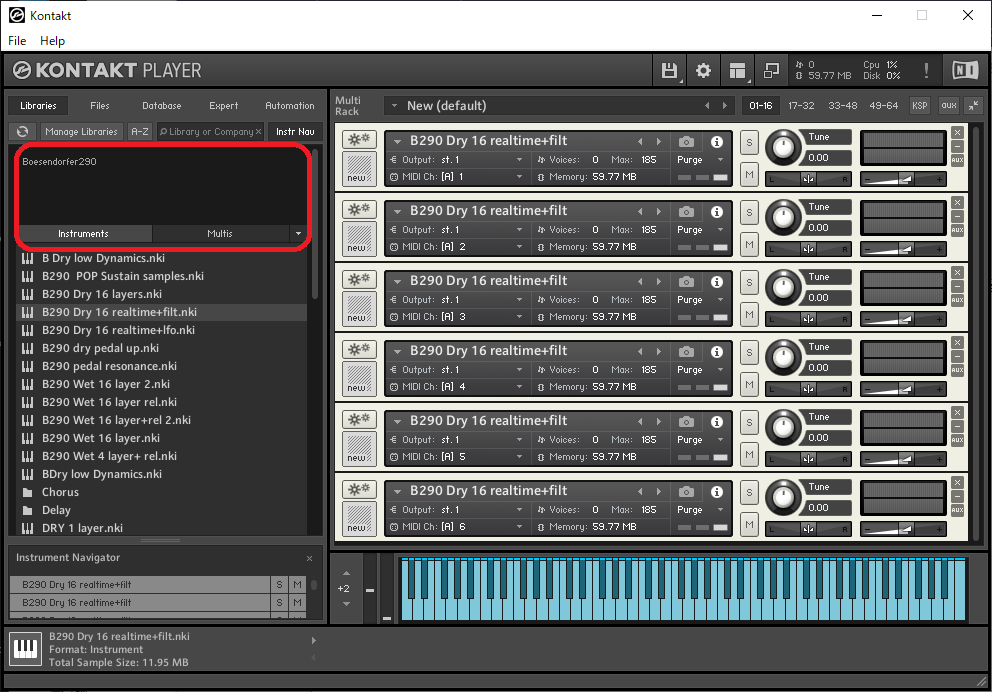
Task: Load next instrument arrow on MIDI Ch 5 header
Action: (x=659, y=422)
